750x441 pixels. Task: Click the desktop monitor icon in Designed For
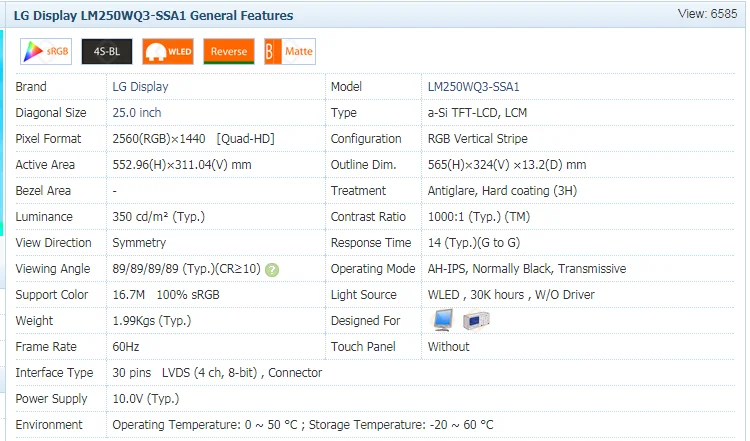pos(443,320)
